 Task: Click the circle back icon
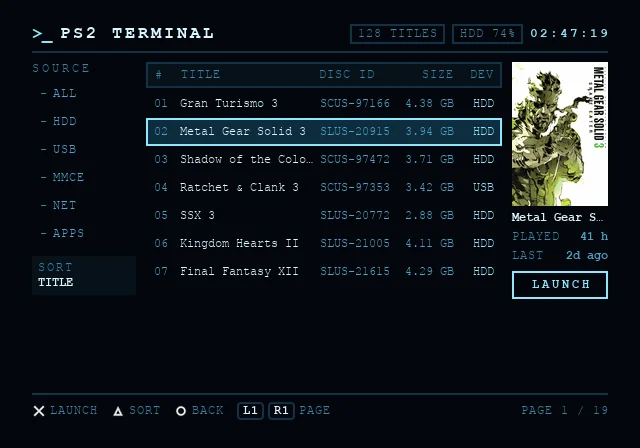pos(181,411)
